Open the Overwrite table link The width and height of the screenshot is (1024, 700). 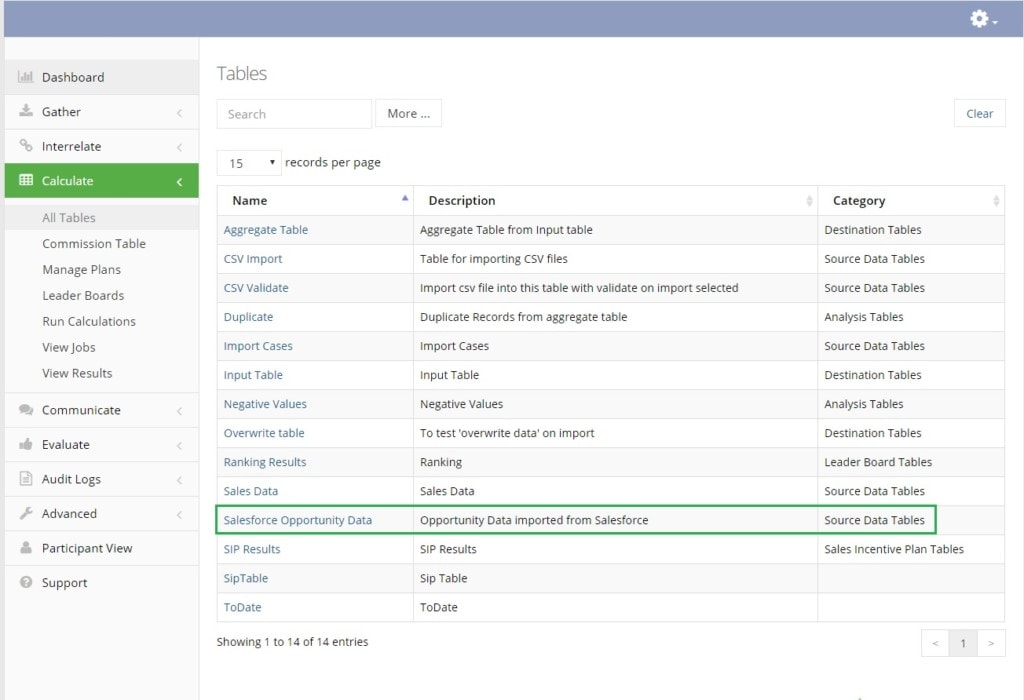click(x=264, y=433)
